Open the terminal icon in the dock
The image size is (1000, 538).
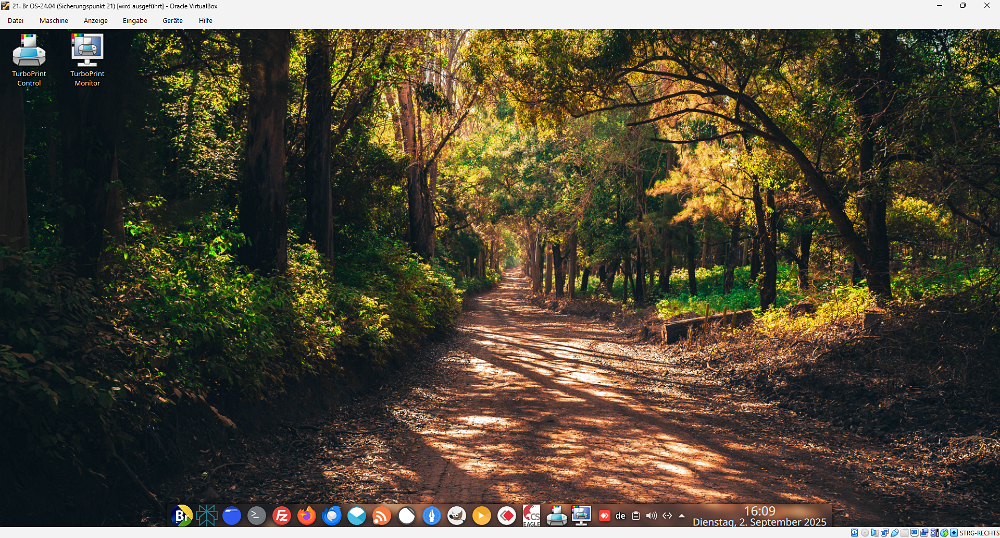click(x=257, y=516)
